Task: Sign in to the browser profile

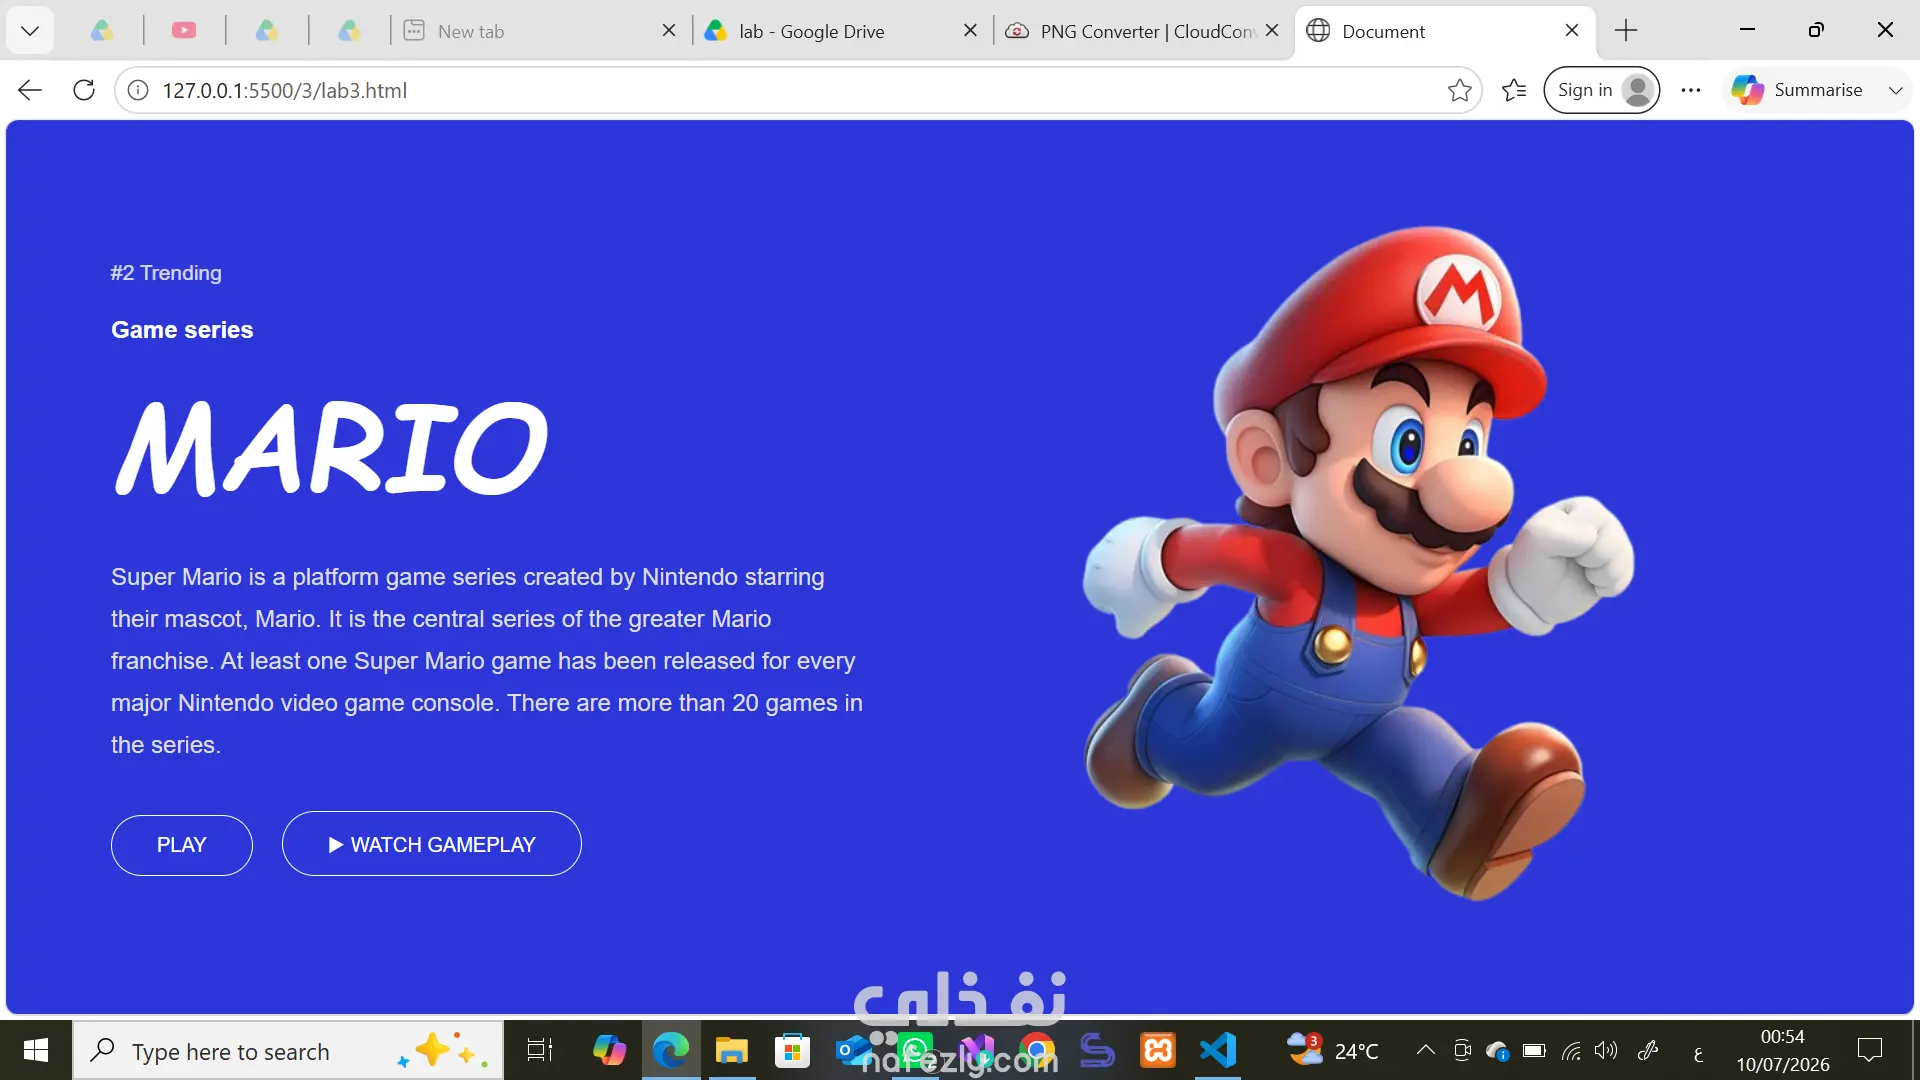Action: (1601, 90)
